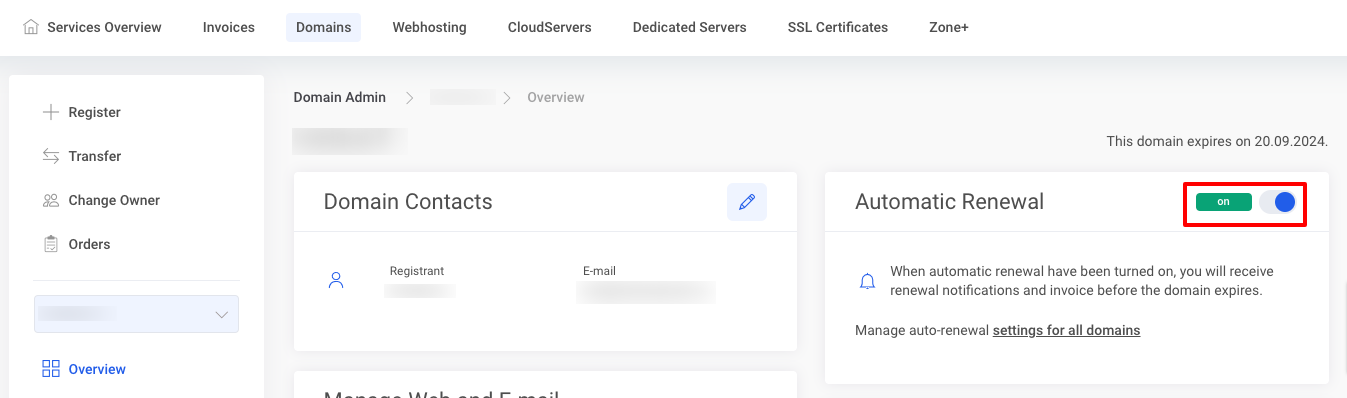Screen dimensions: 1347x398
Task: Open Services Overview menu item
Action: pos(104,27)
